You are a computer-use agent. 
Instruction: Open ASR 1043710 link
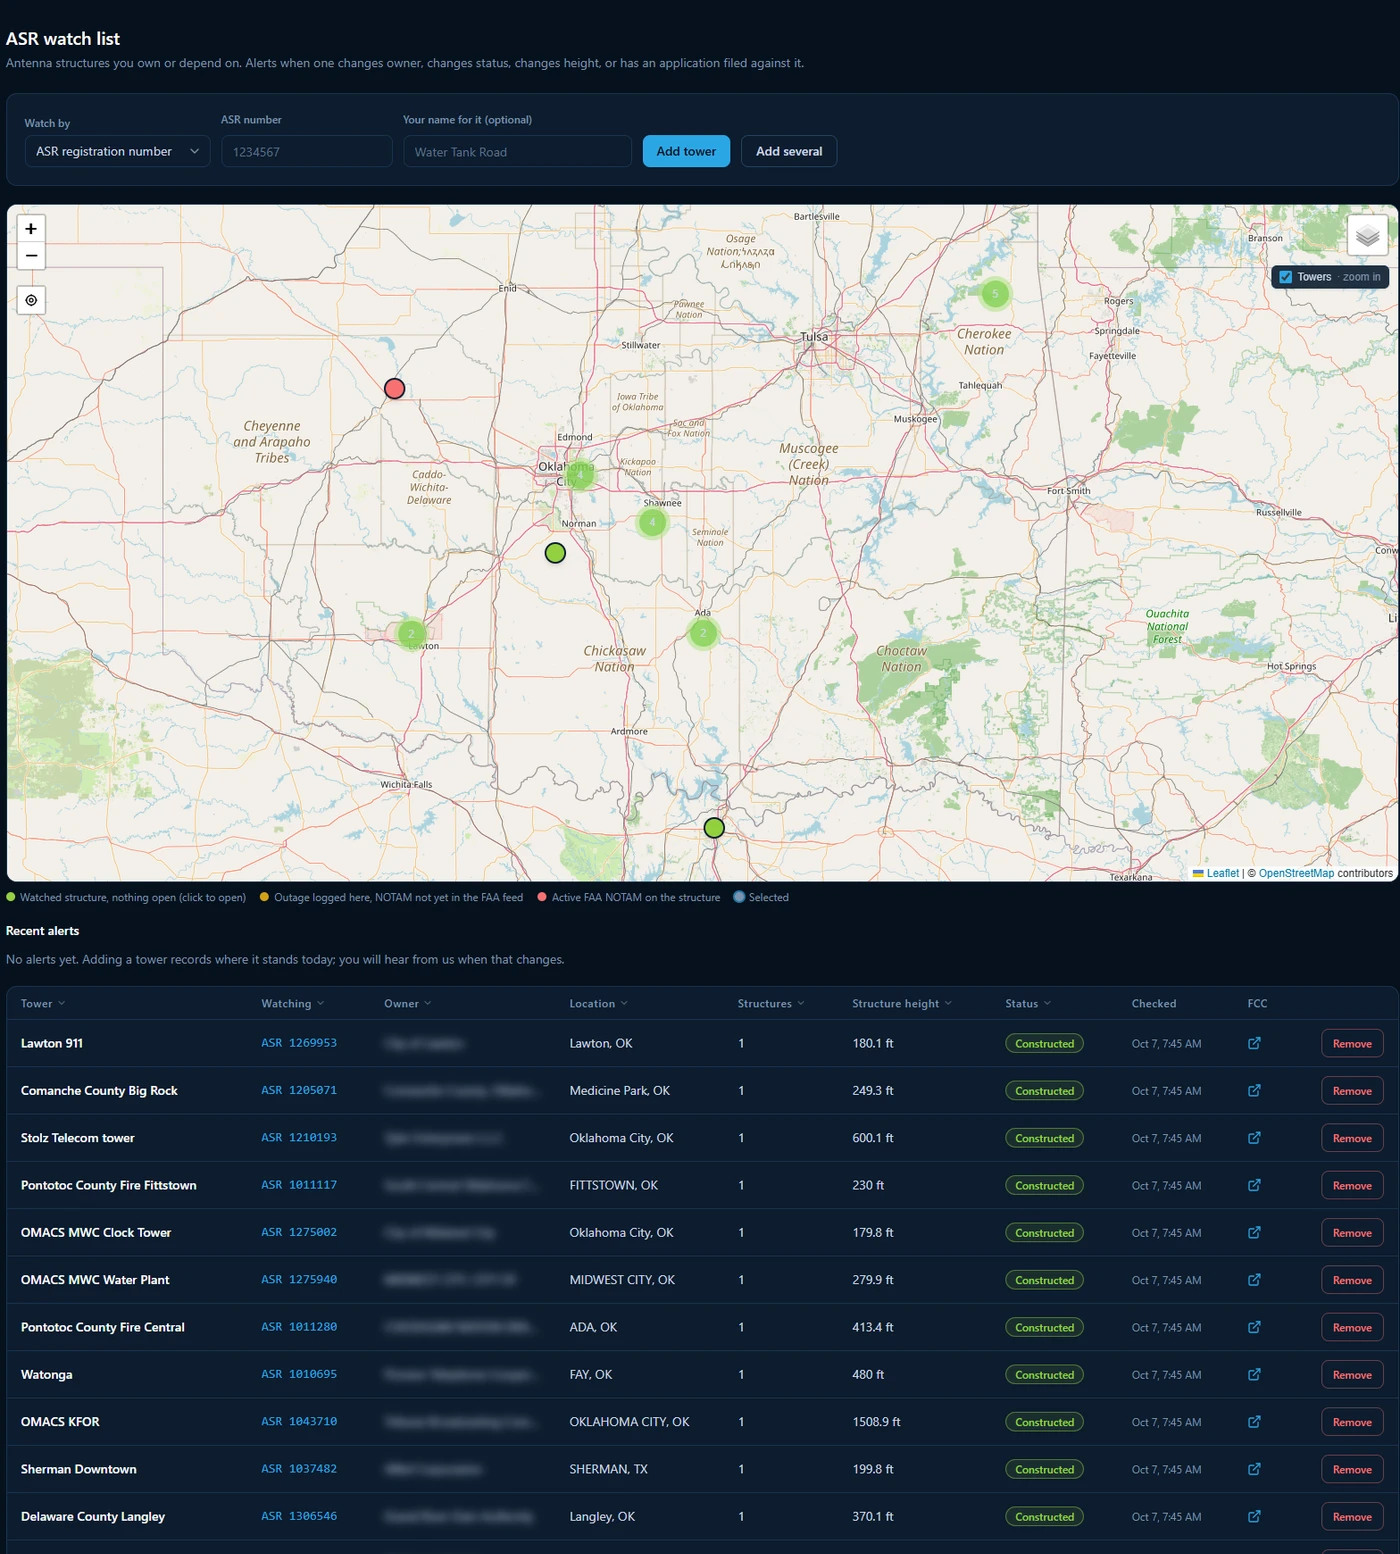pos(299,1422)
